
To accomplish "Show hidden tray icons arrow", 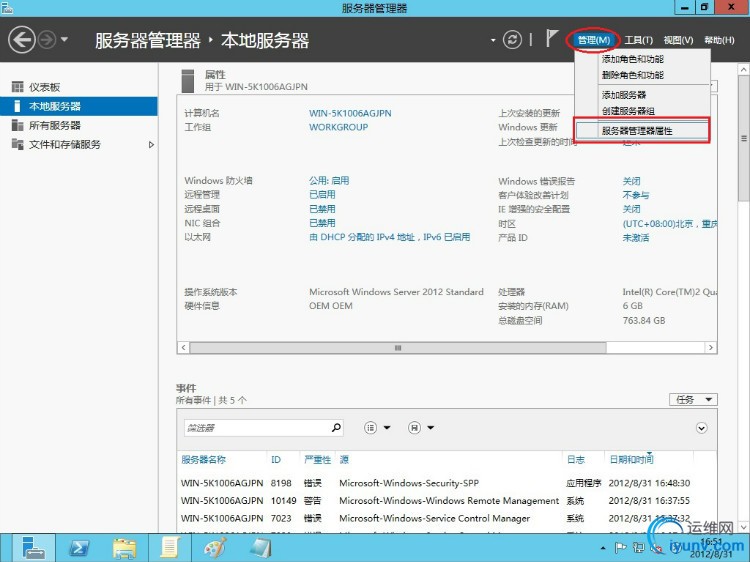I will [x=603, y=548].
